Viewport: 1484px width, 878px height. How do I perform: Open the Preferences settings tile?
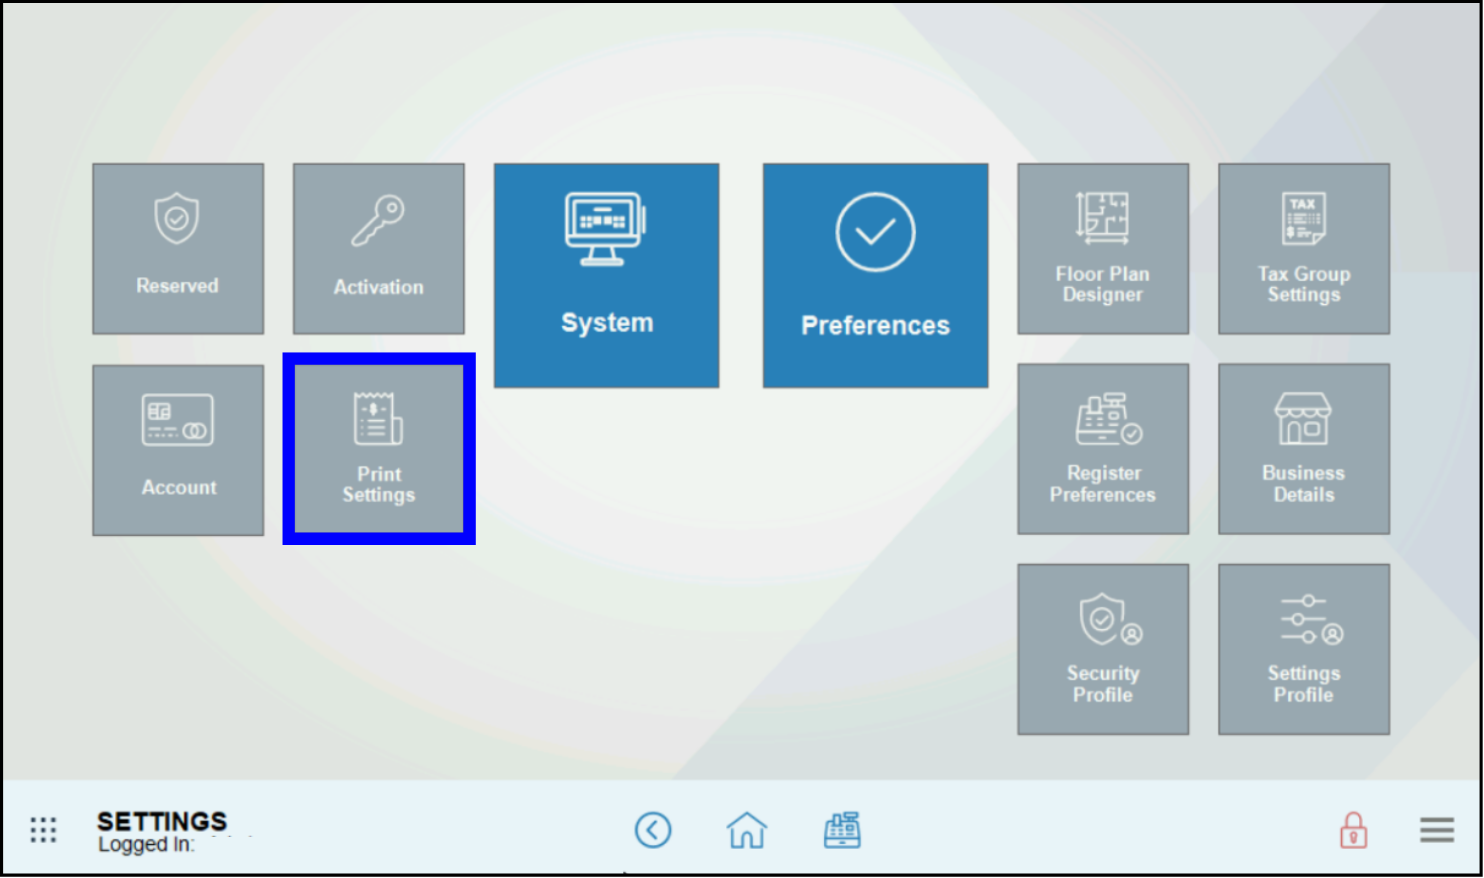(874, 276)
